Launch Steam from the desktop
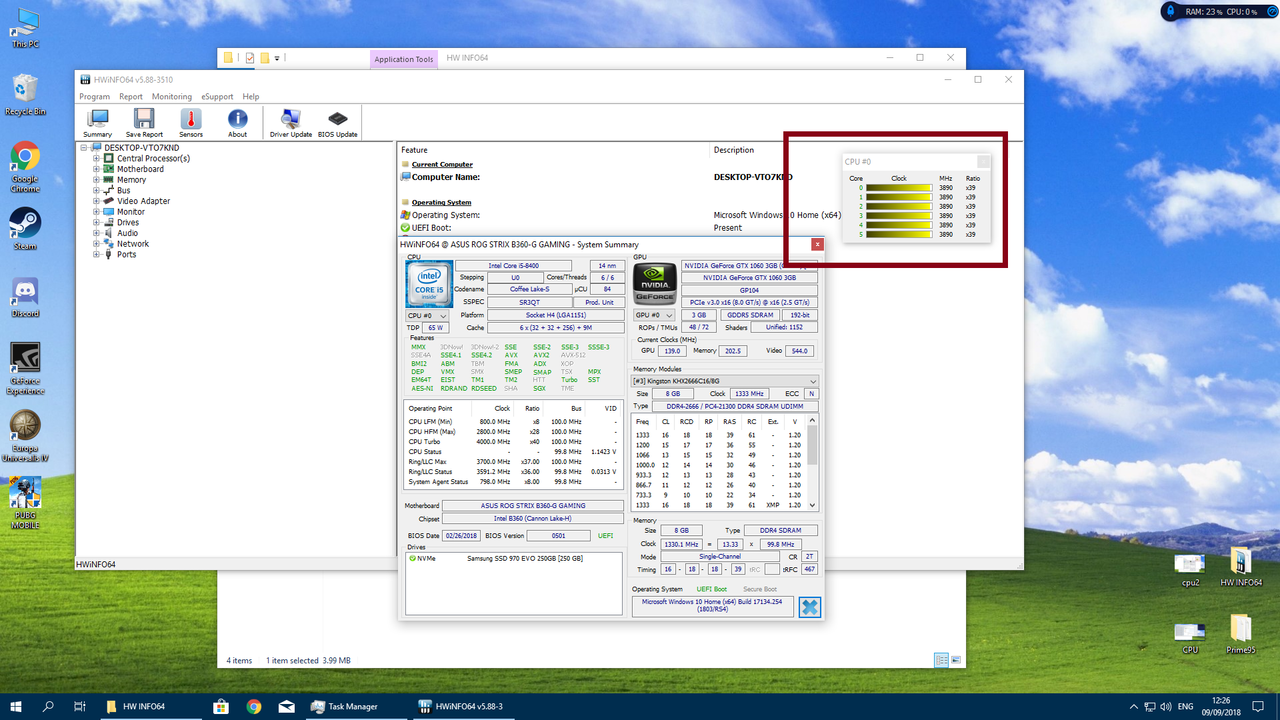 point(25,229)
